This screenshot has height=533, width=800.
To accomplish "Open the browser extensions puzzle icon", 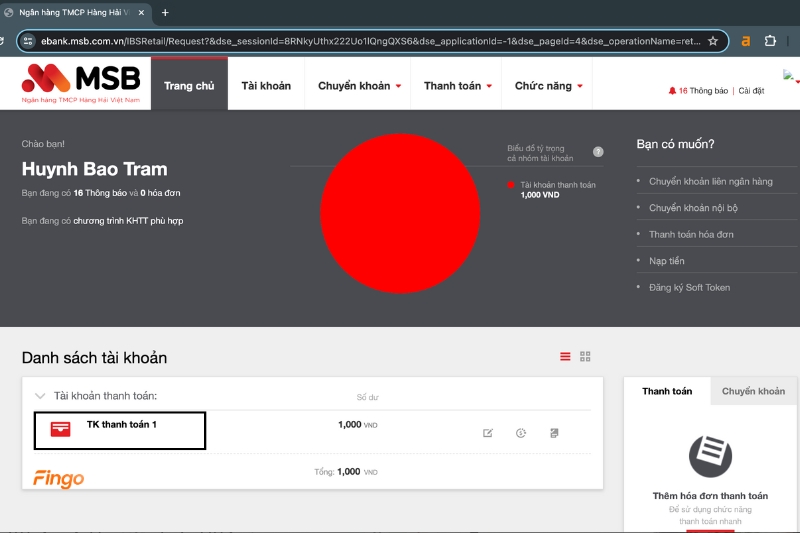I will [770, 41].
